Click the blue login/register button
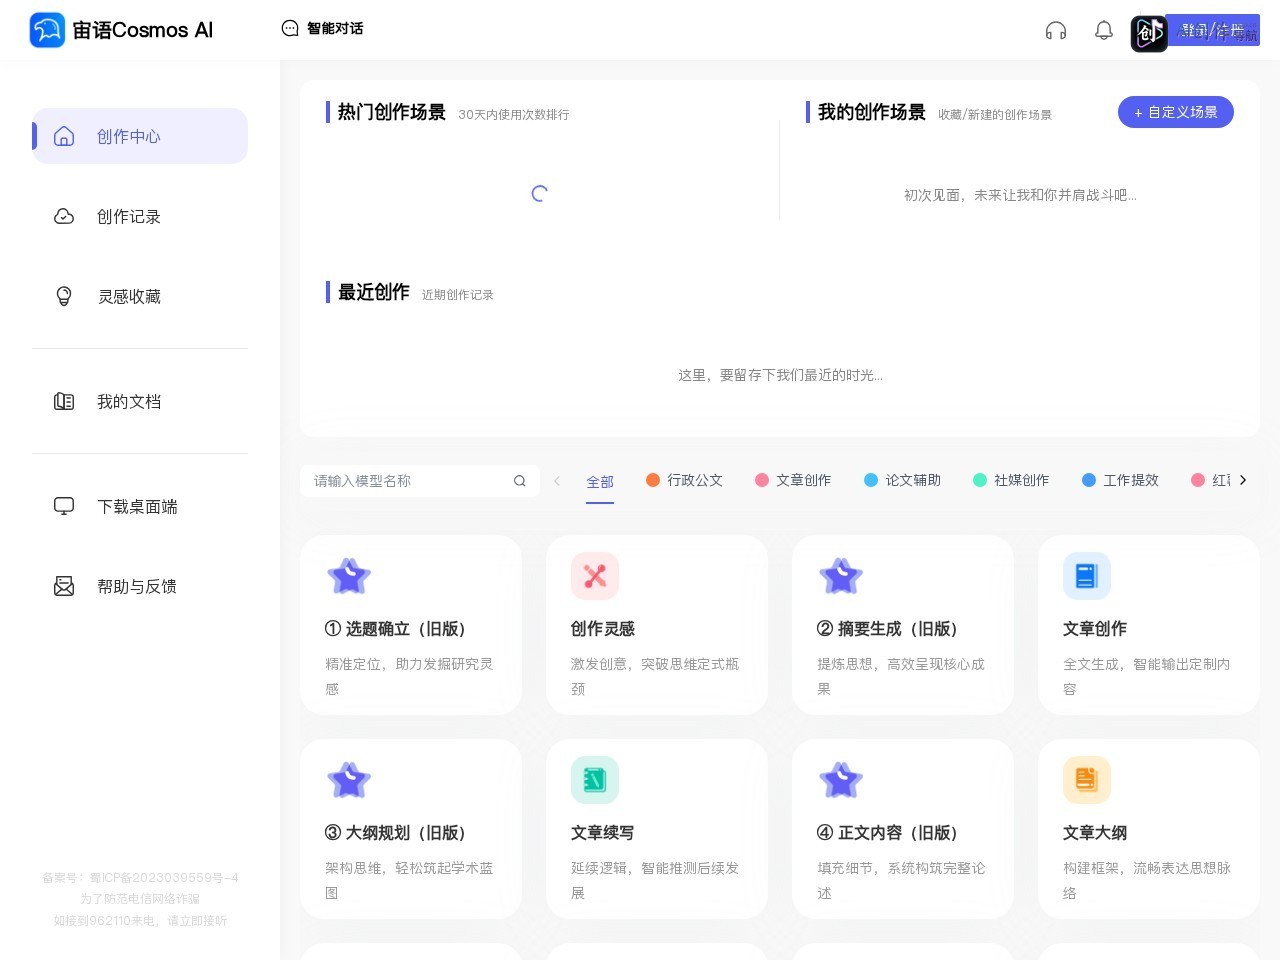Image resolution: width=1280 pixels, height=960 pixels. [1212, 30]
